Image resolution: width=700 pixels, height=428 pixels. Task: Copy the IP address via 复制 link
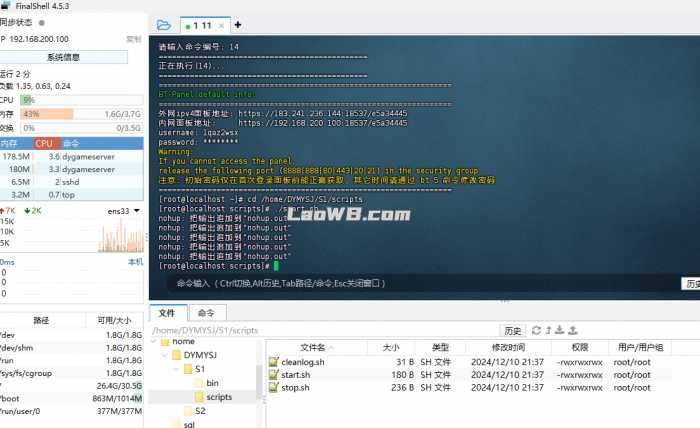pos(134,39)
